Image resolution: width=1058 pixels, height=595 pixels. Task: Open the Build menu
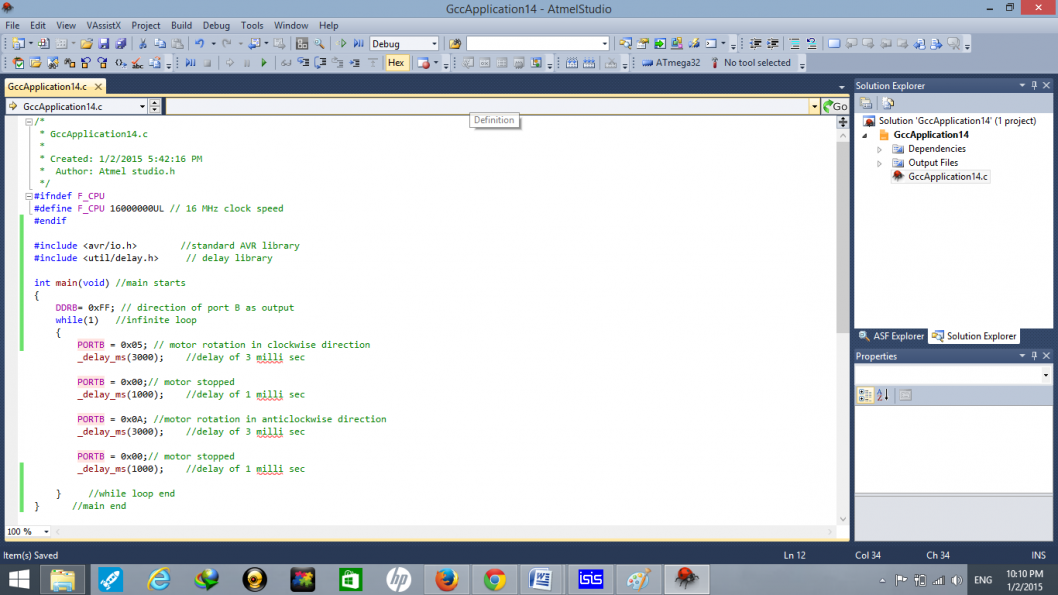click(181, 25)
